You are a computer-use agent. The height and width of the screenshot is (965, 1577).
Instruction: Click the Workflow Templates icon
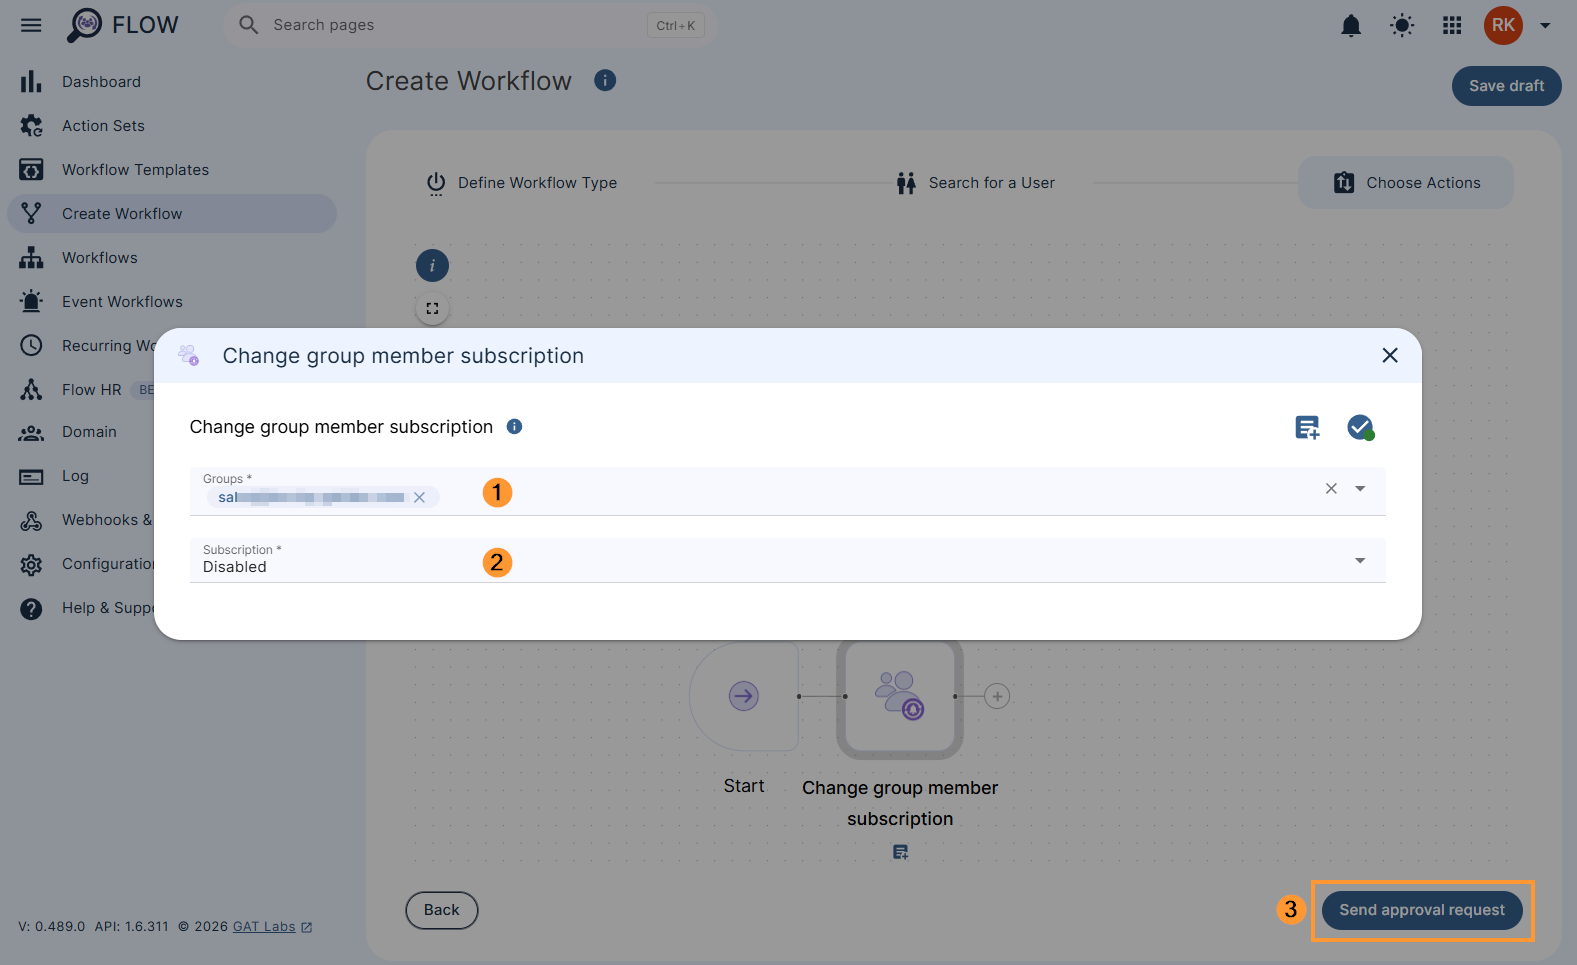coord(31,170)
